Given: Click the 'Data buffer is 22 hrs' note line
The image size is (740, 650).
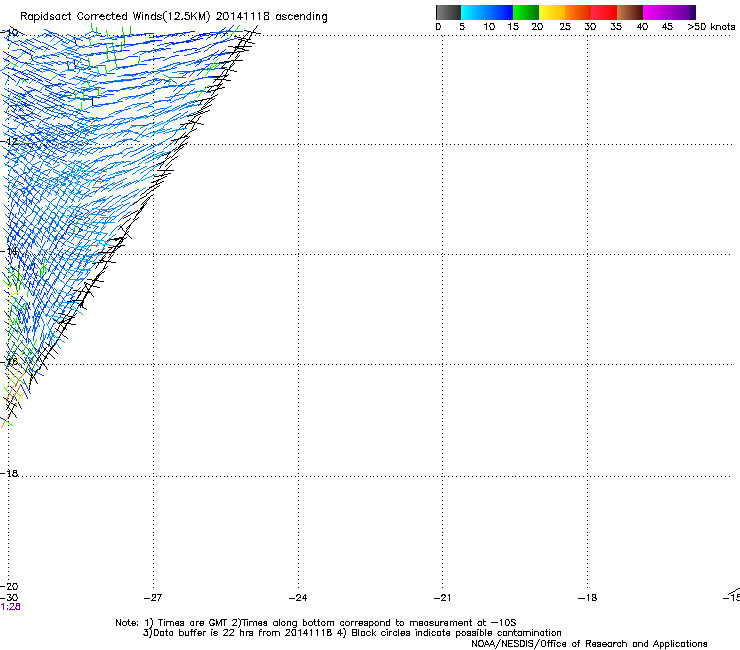Looking at the screenshot, I should point(352,633).
